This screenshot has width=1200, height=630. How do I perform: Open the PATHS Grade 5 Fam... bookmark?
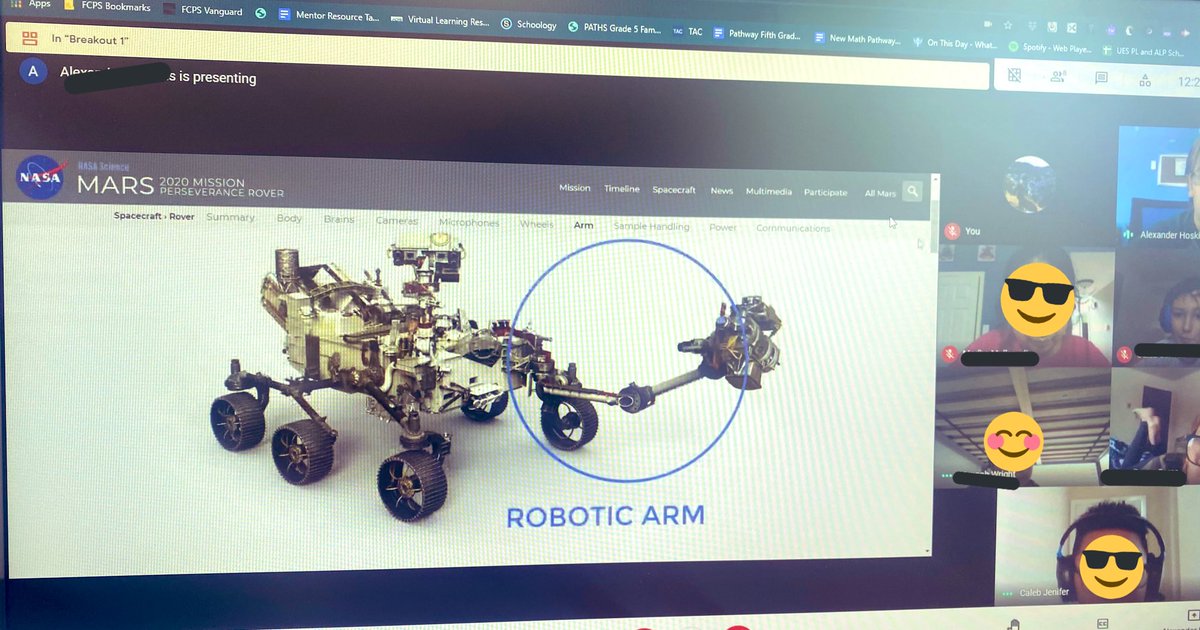point(614,29)
